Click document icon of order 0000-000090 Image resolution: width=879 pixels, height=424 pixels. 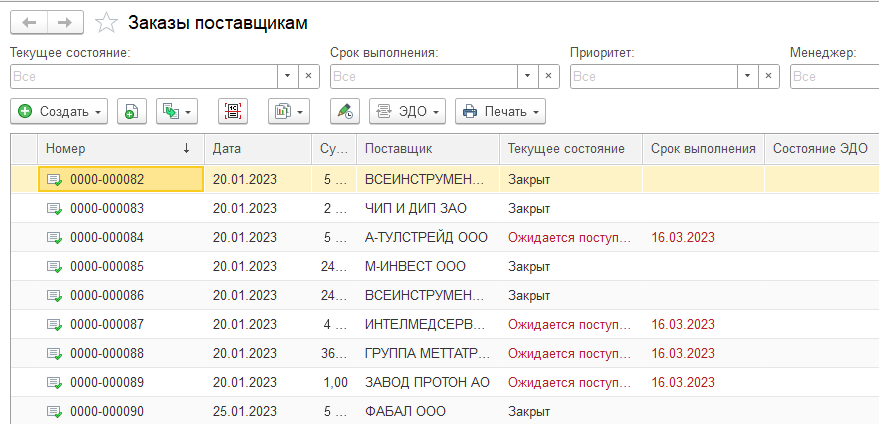[x=54, y=412]
